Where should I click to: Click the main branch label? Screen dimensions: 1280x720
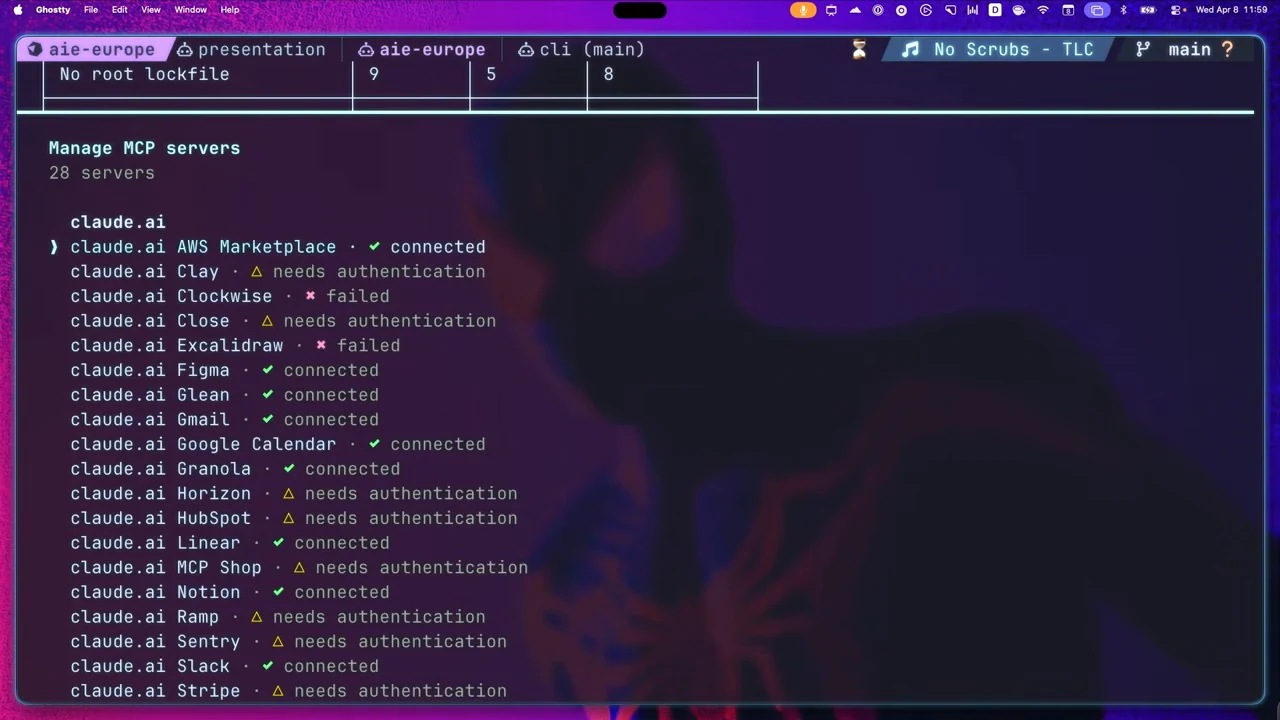[1189, 49]
